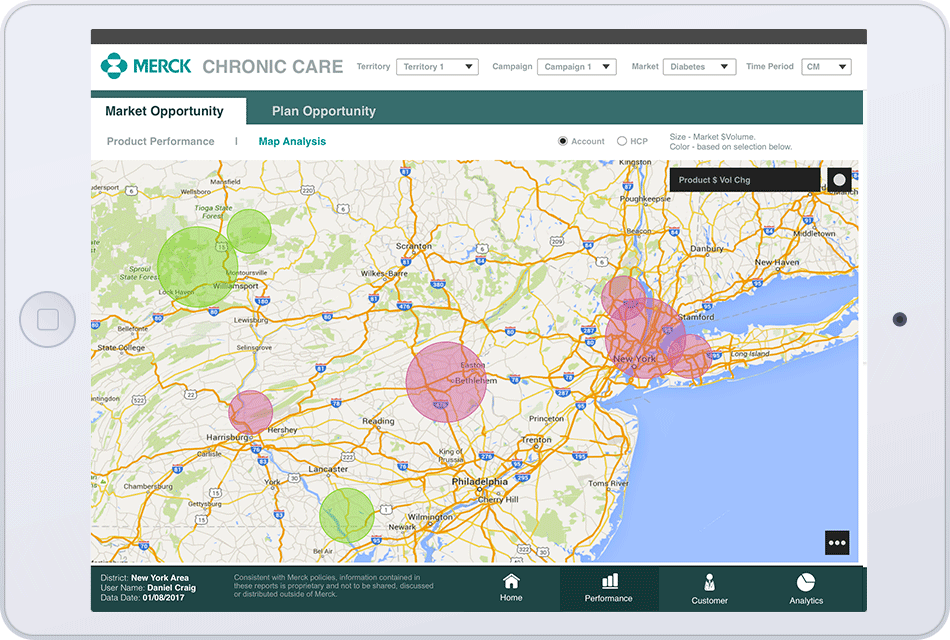Image resolution: width=950 pixels, height=640 pixels.
Task: Select the Account radio button
Action: pyautogui.click(x=563, y=141)
